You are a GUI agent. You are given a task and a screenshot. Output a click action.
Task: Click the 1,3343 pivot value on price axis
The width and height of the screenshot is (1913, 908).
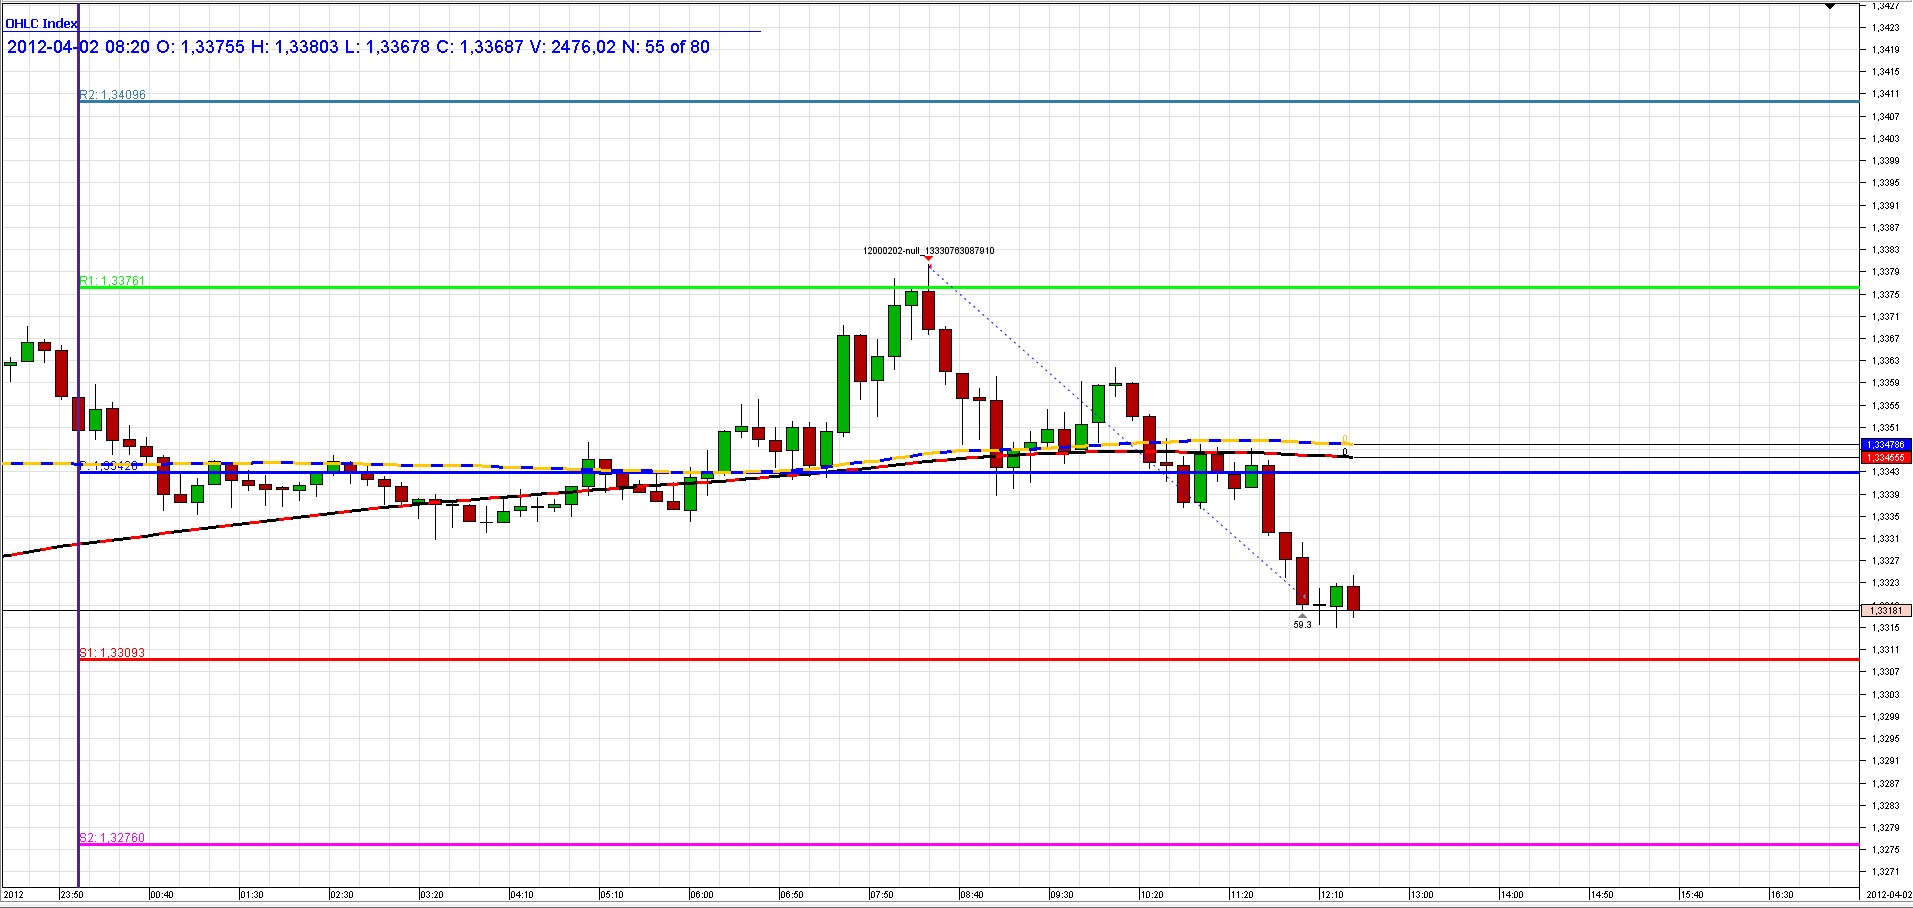1884,472
